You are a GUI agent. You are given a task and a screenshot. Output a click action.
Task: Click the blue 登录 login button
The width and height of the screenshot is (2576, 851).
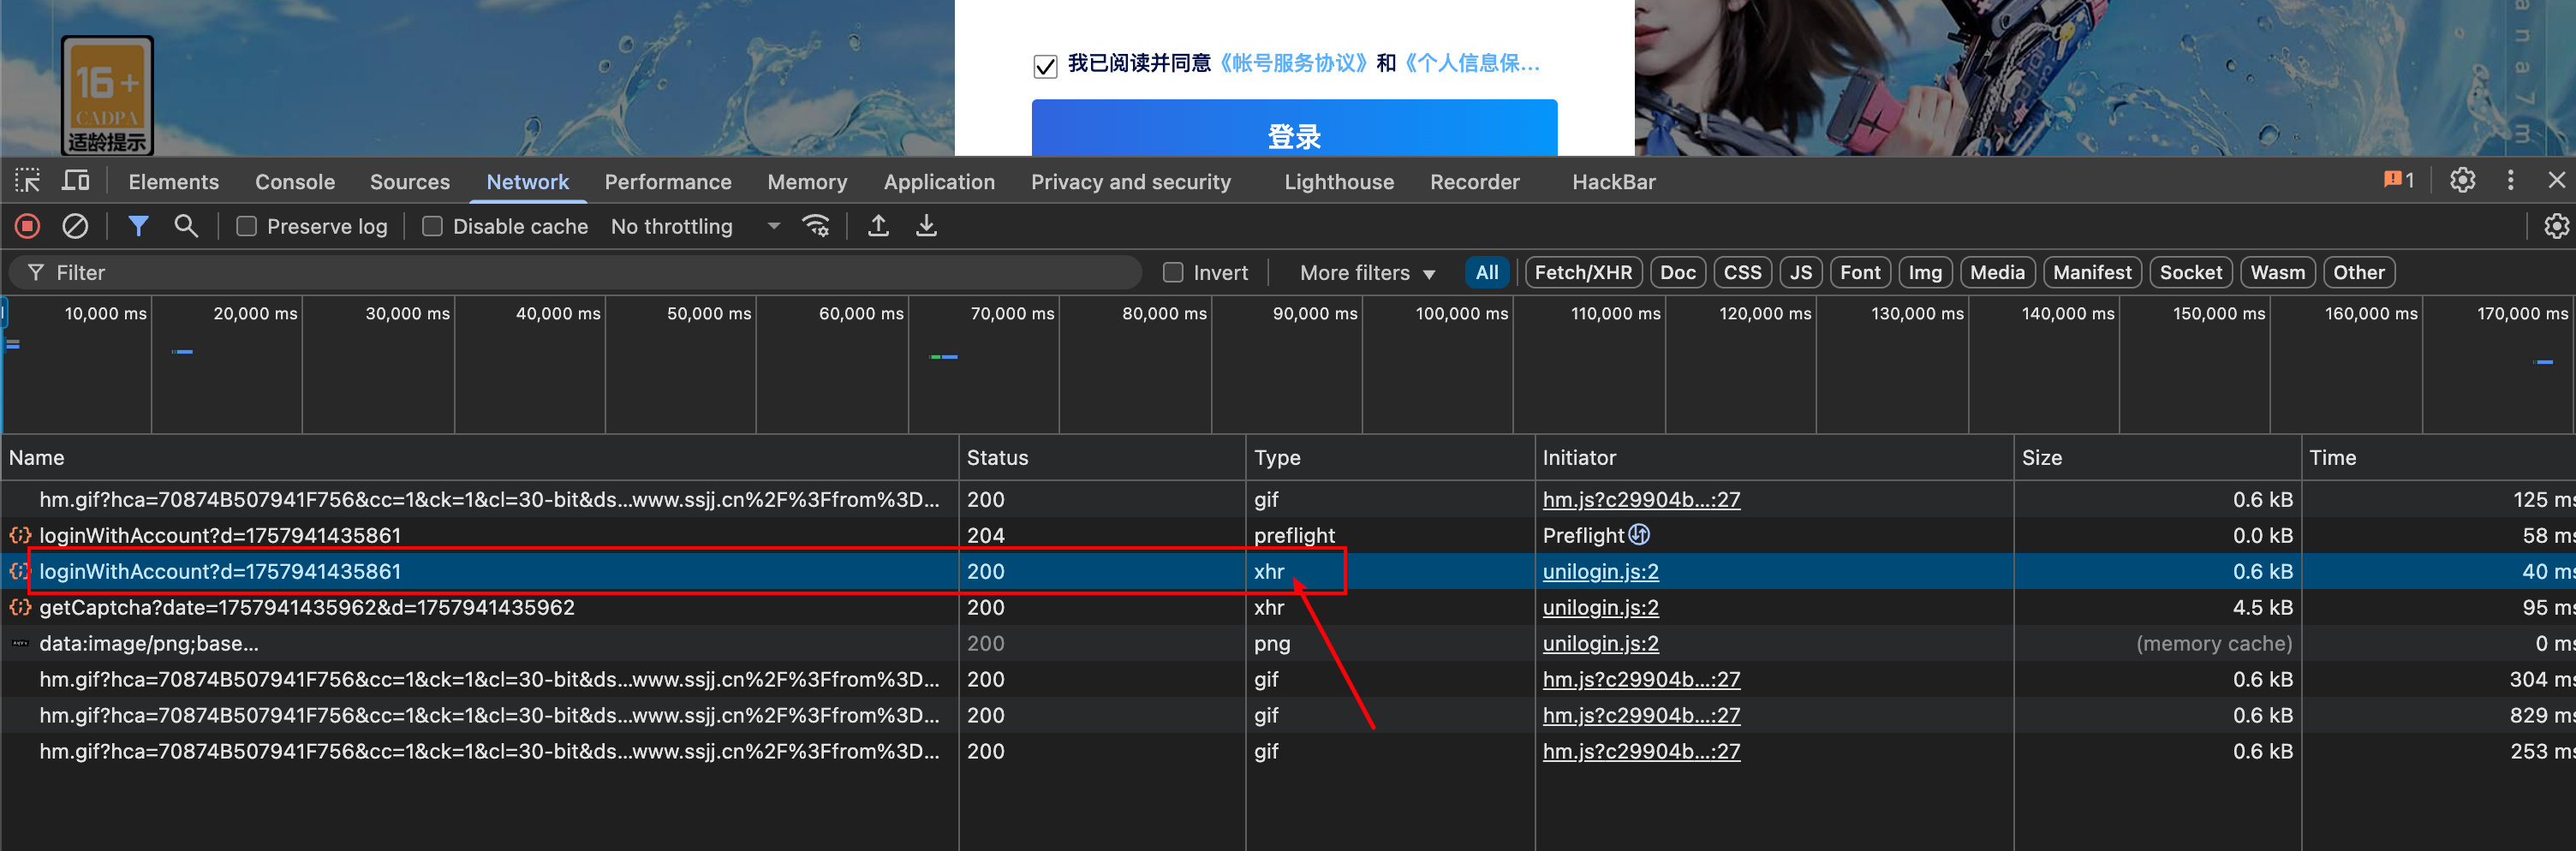click(x=1294, y=128)
